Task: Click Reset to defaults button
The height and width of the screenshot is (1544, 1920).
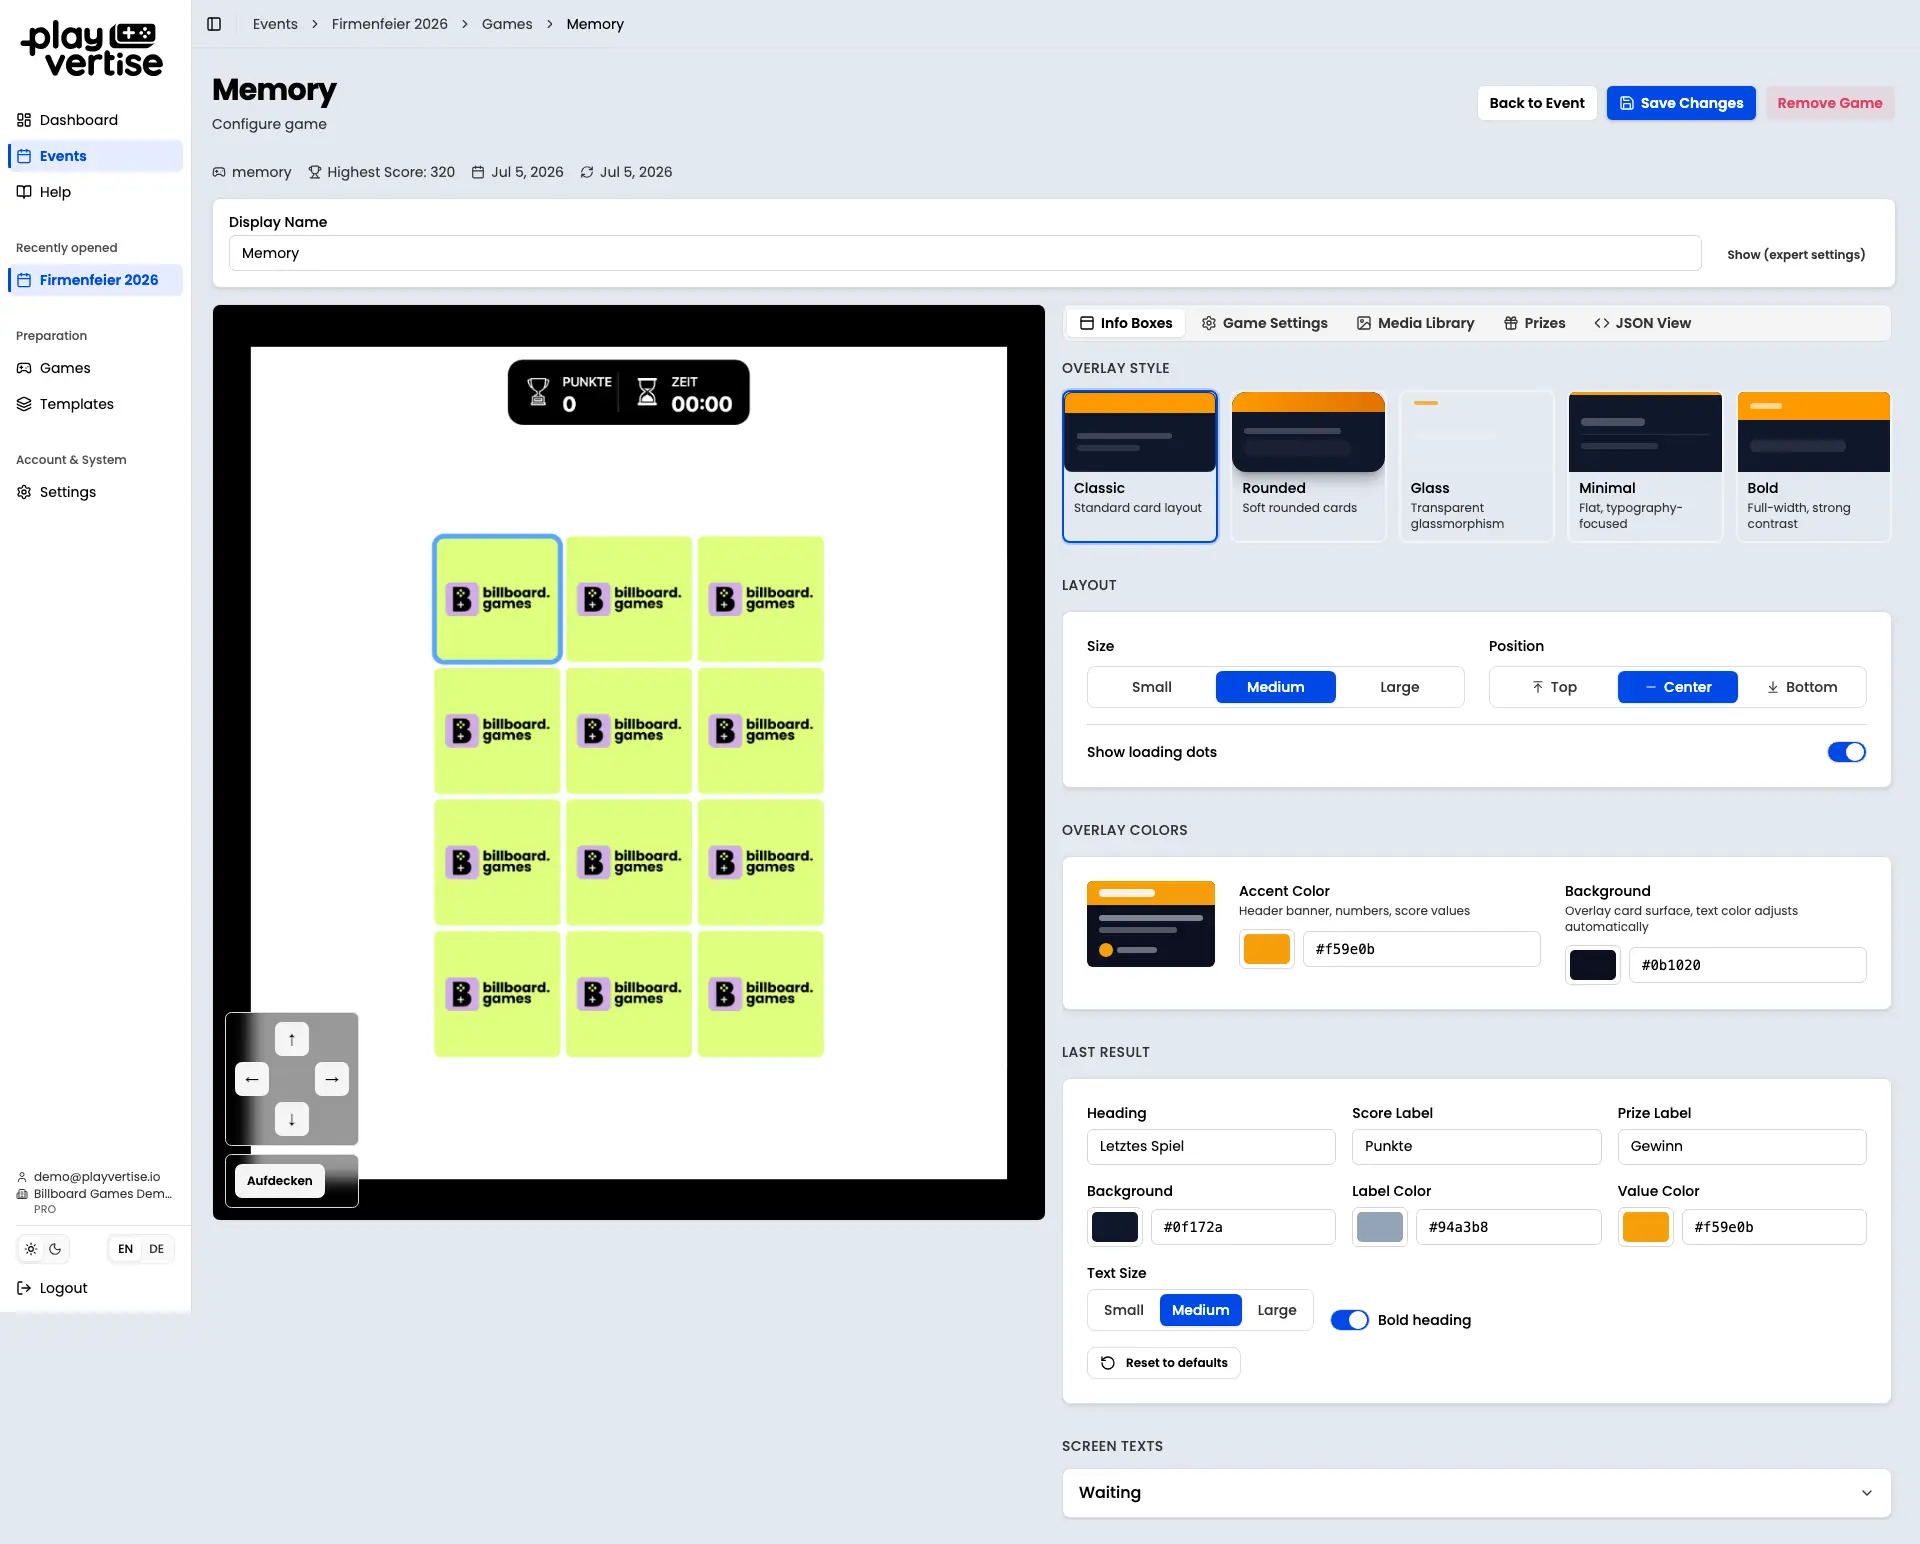Action: pyautogui.click(x=1164, y=1363)
